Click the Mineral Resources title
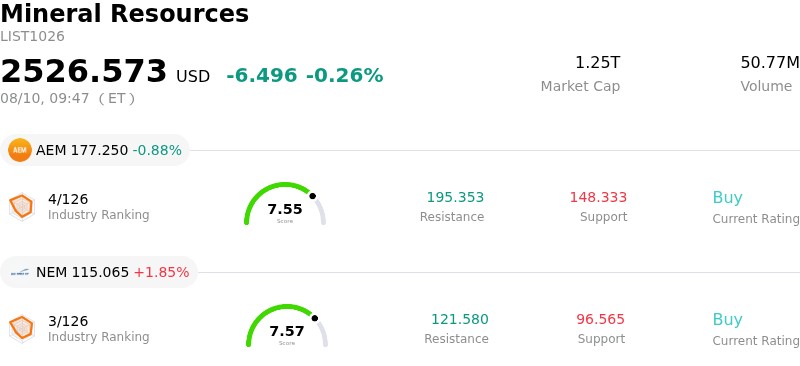800x366 pixels. pos(124,13)
